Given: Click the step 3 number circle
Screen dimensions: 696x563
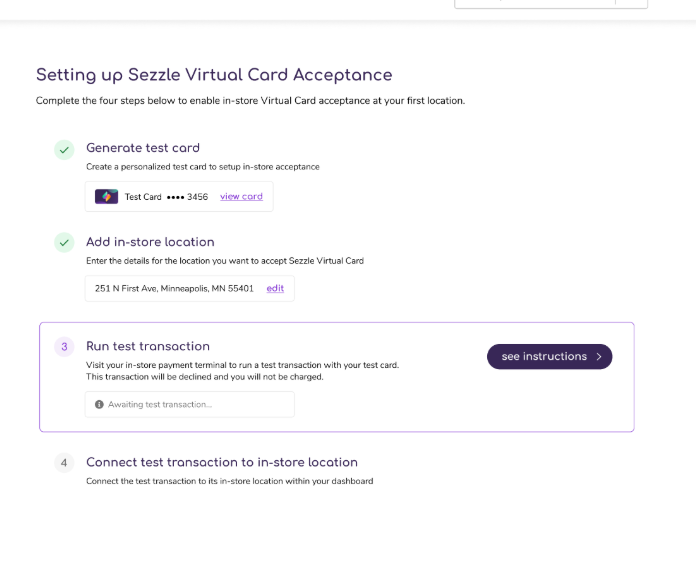Looking at the screenshot, I should 64,347.
